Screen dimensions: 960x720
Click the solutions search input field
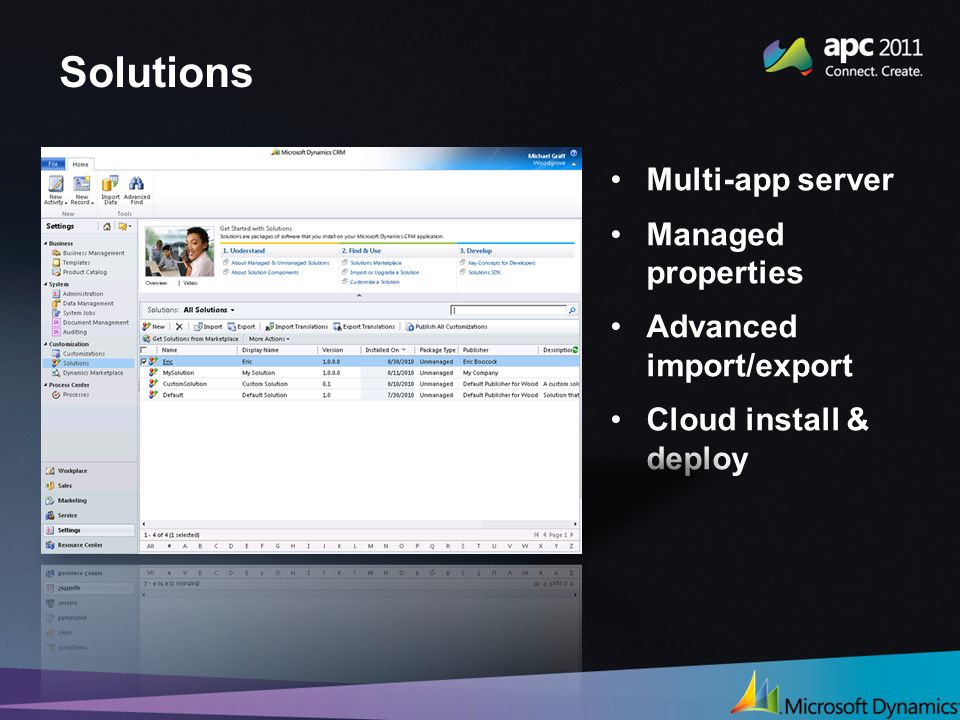[x=508, y=310]
